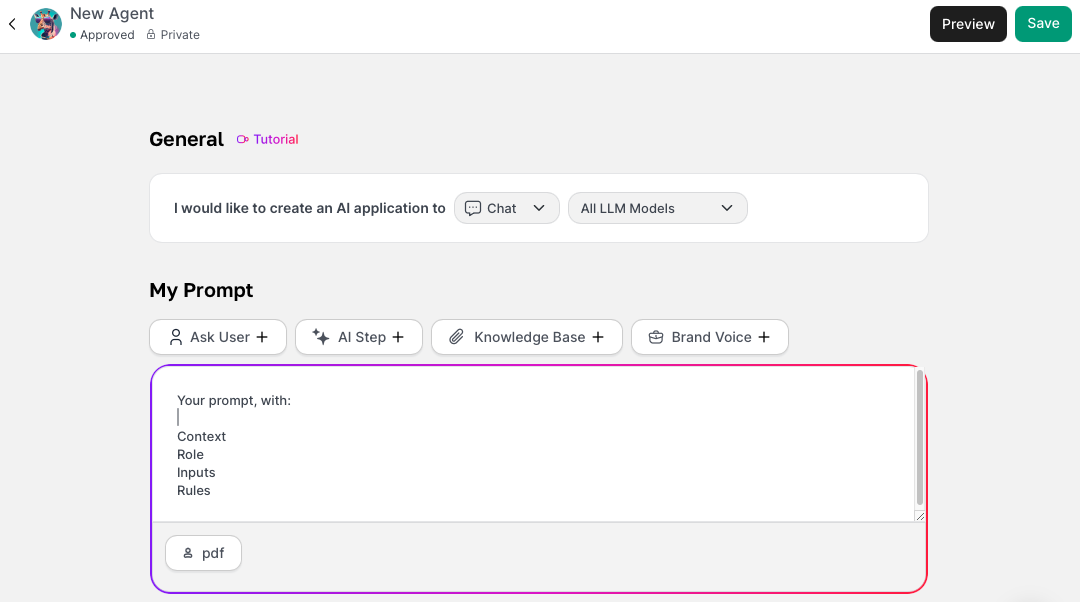Click the Rules line in prompt

click(x=194, y=490)
